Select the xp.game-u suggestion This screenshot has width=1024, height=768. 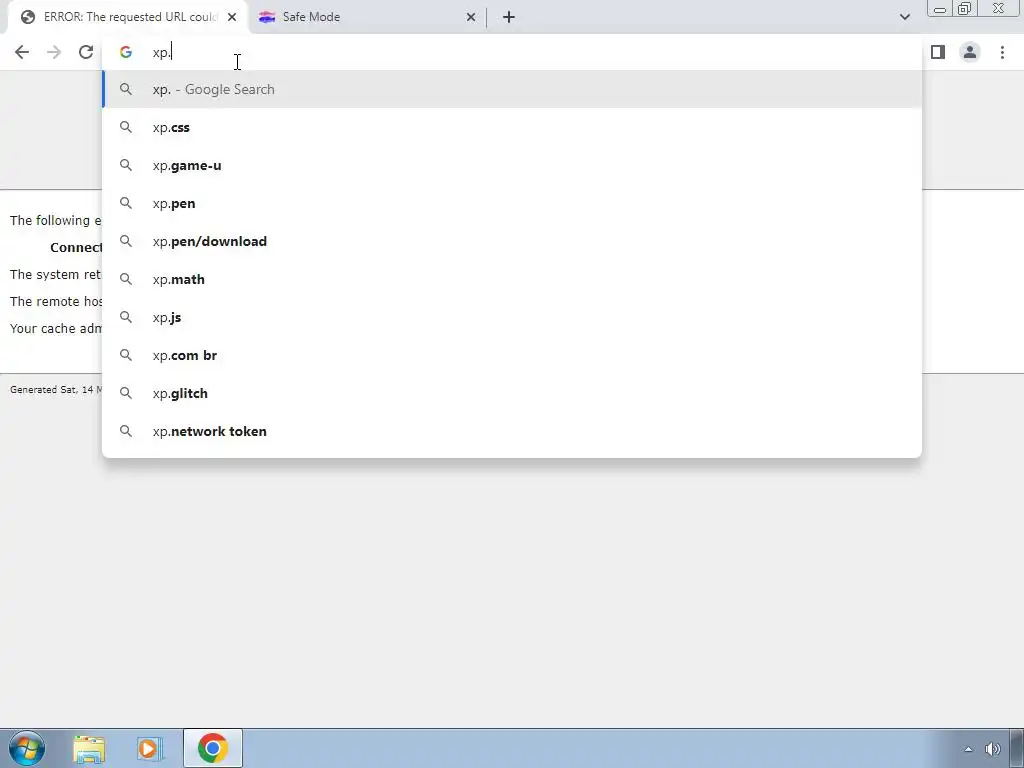click(512, 165)
